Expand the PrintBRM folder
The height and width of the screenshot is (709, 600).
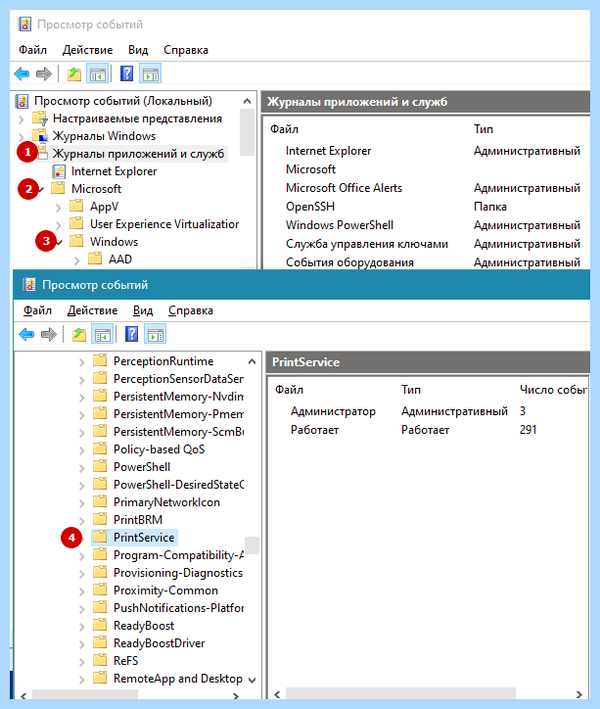tap(82, 521)
